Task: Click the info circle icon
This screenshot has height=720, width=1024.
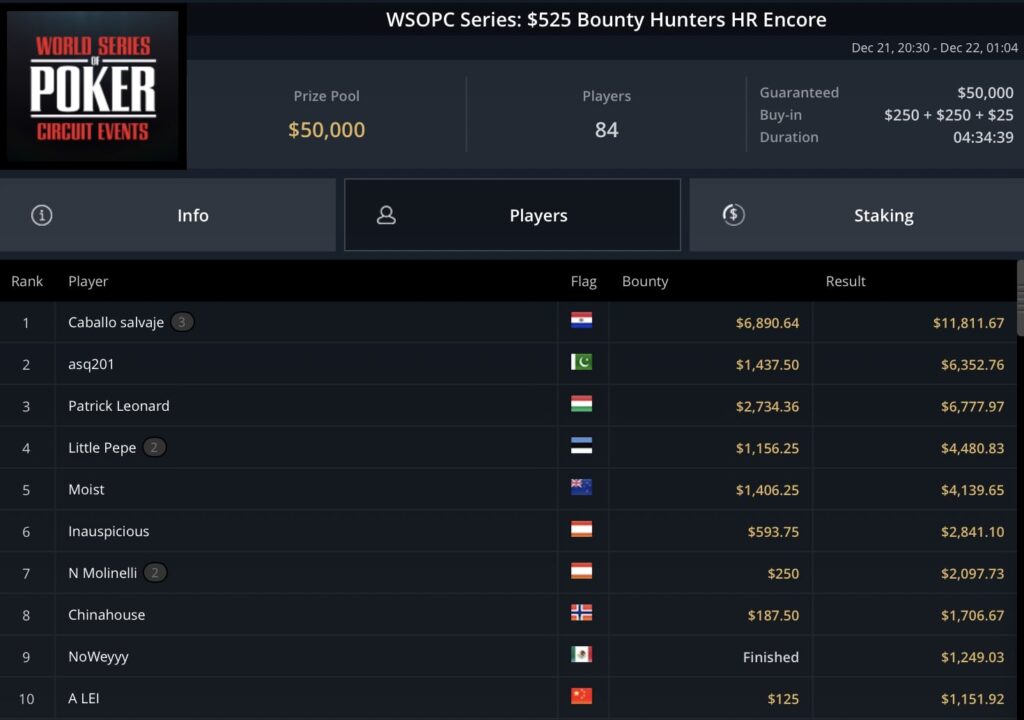Action: coord(41,215)
